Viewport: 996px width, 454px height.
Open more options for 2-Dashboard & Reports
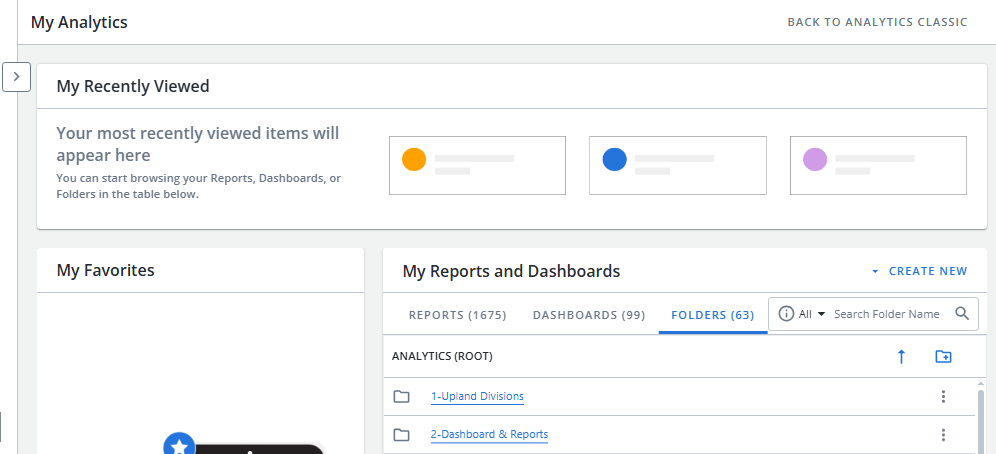click(943, 434)
